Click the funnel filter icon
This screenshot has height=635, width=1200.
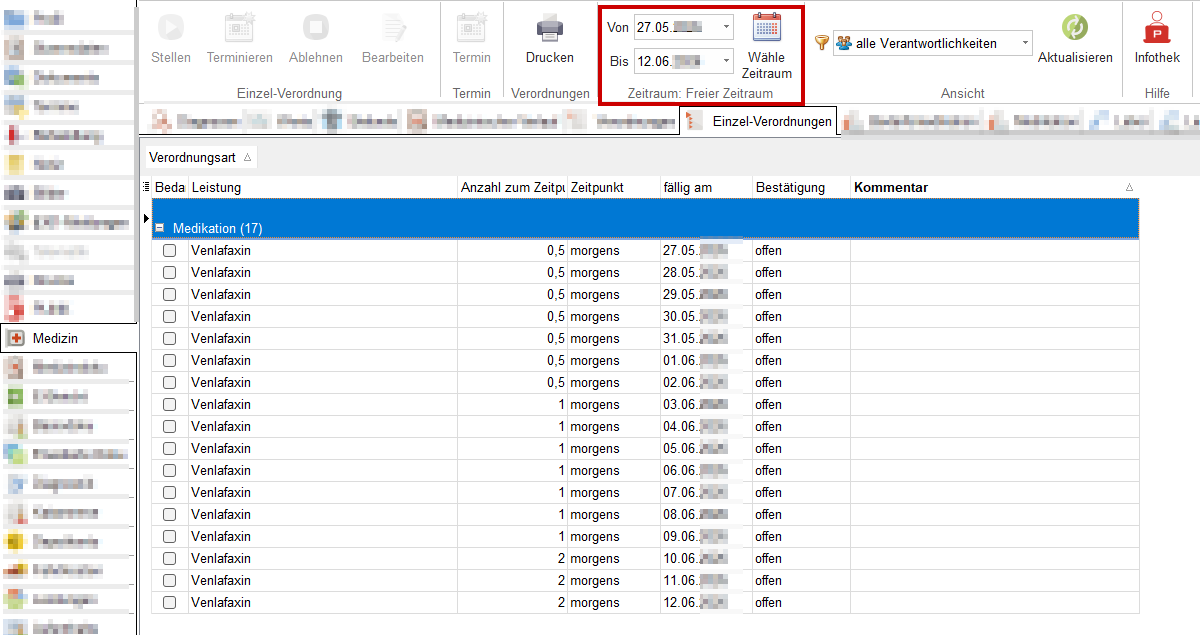tap(822, 43)
